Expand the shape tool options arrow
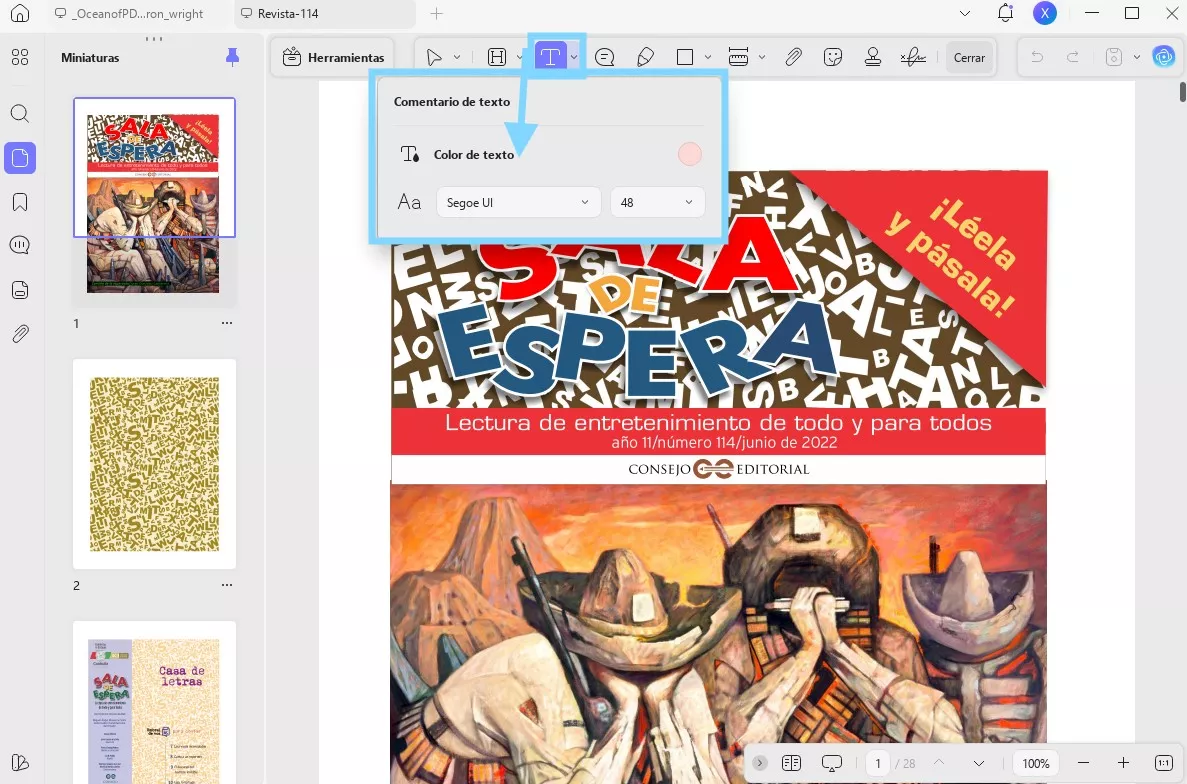1187x784 pixels. tap(708, 58)
